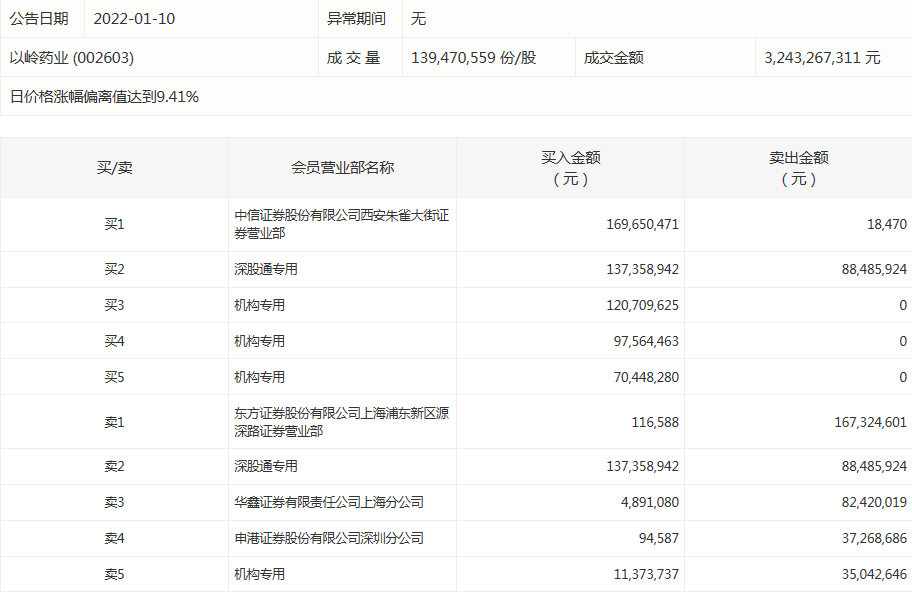
Task: Click the total turnover value 3,243,267,311 元
Action: 822,58
